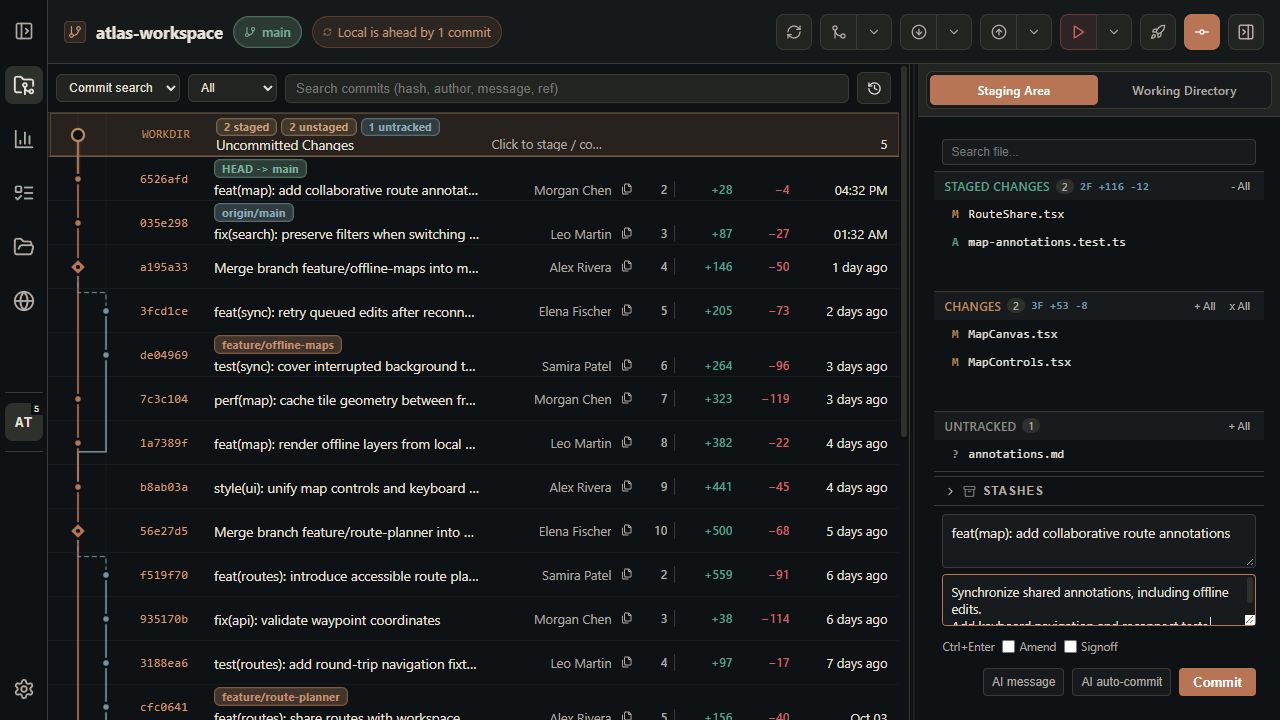Click the Commit button
The image size is (1280, 720).
coord(1217,682)
